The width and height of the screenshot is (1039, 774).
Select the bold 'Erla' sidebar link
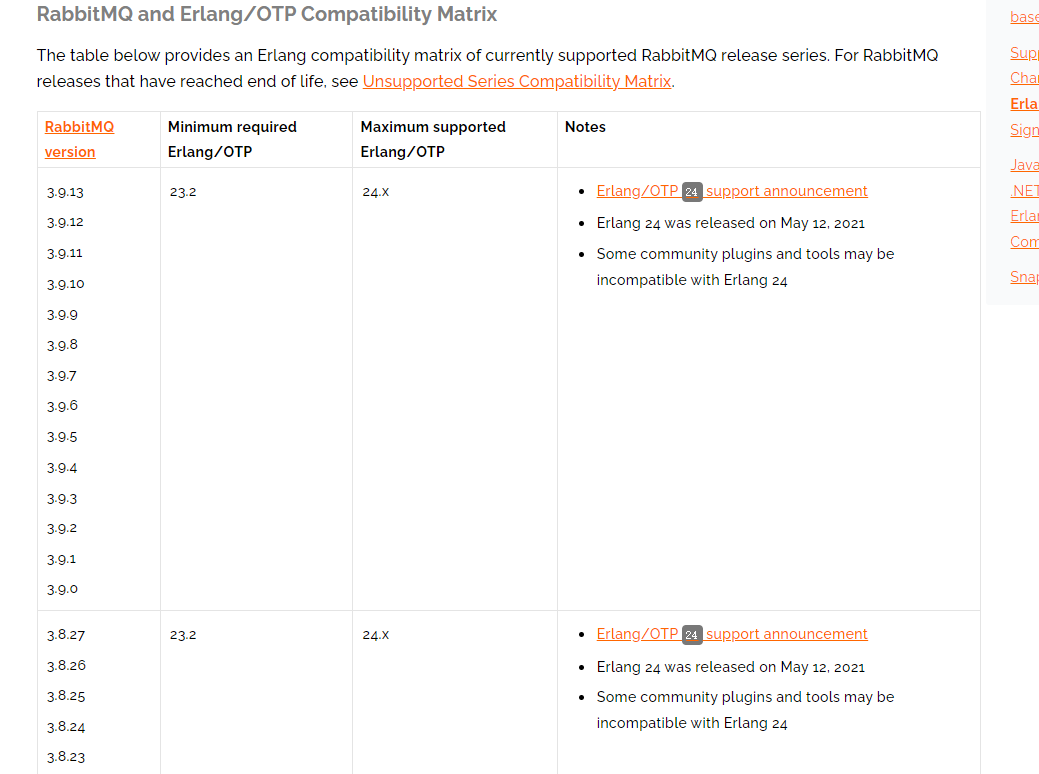pyautogui.click(x=1024, y=104)
